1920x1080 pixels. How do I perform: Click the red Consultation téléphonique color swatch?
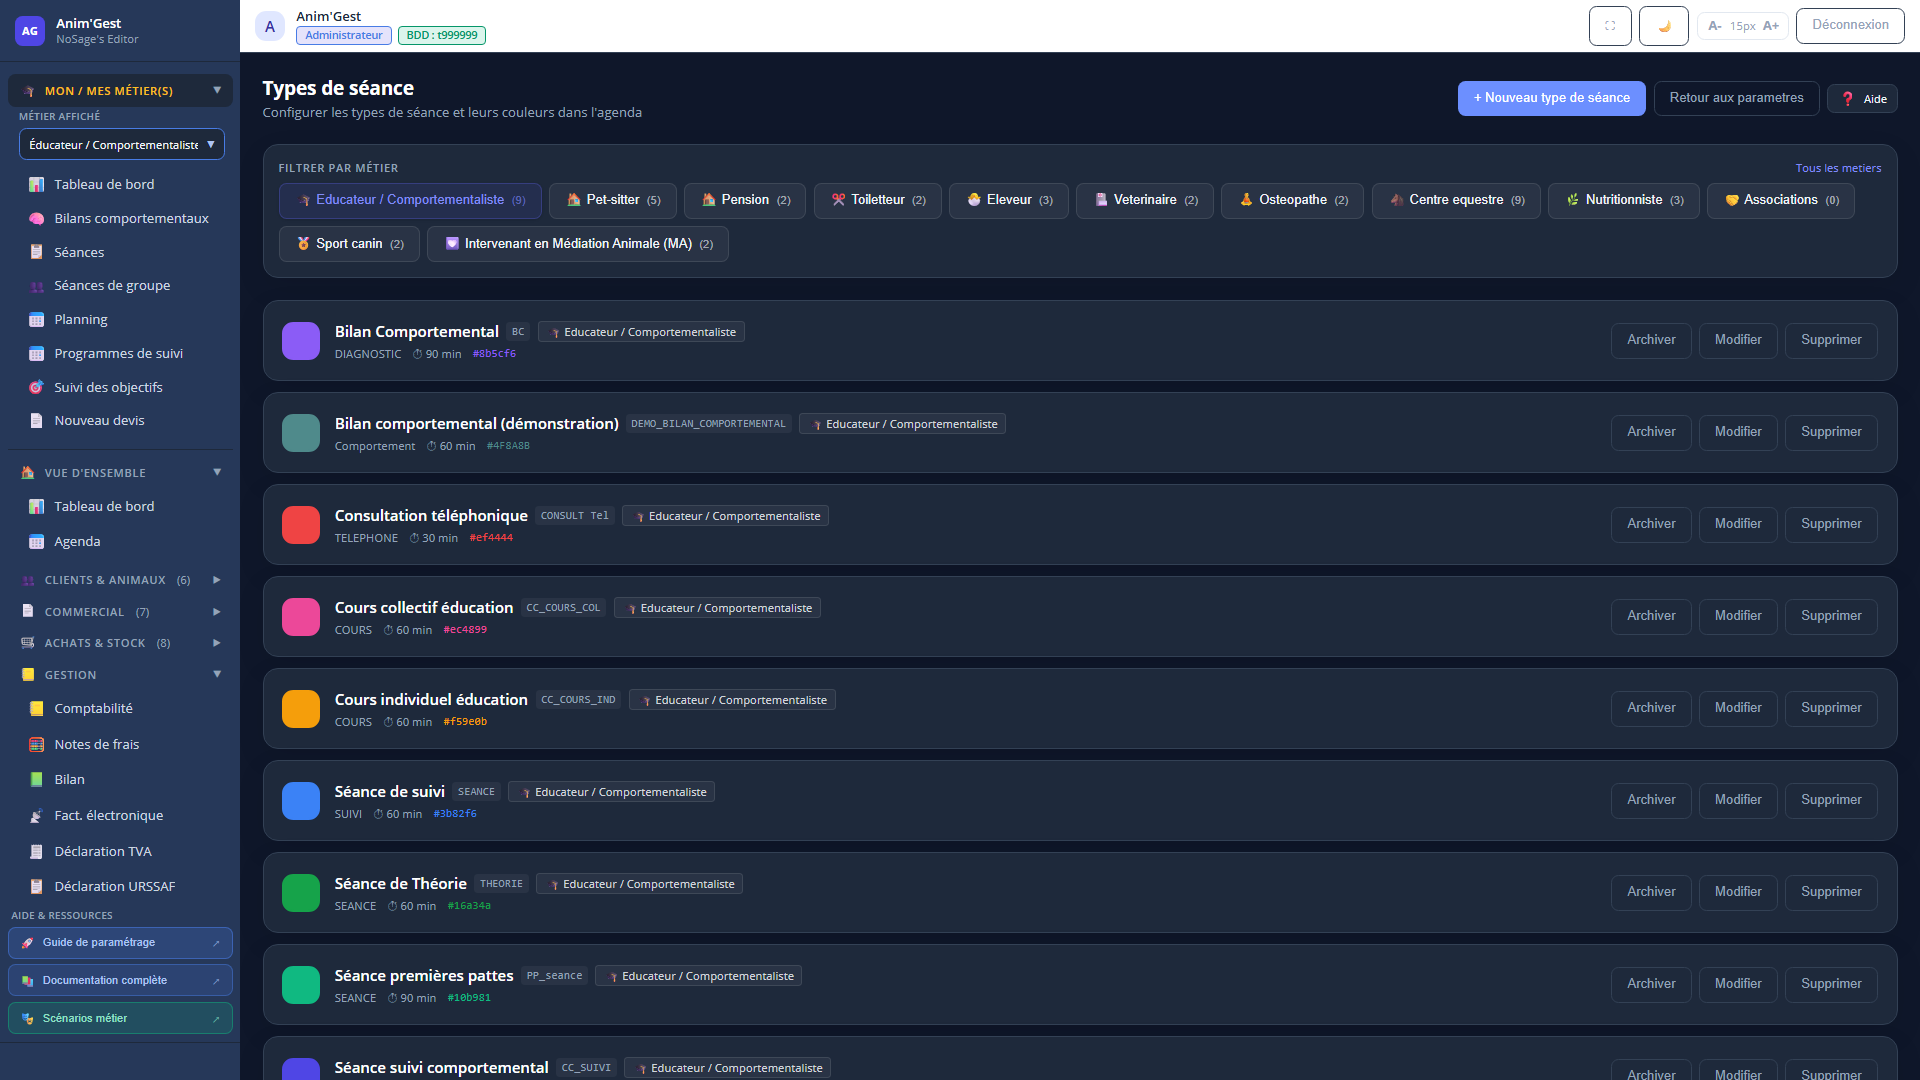coord(301,525)
